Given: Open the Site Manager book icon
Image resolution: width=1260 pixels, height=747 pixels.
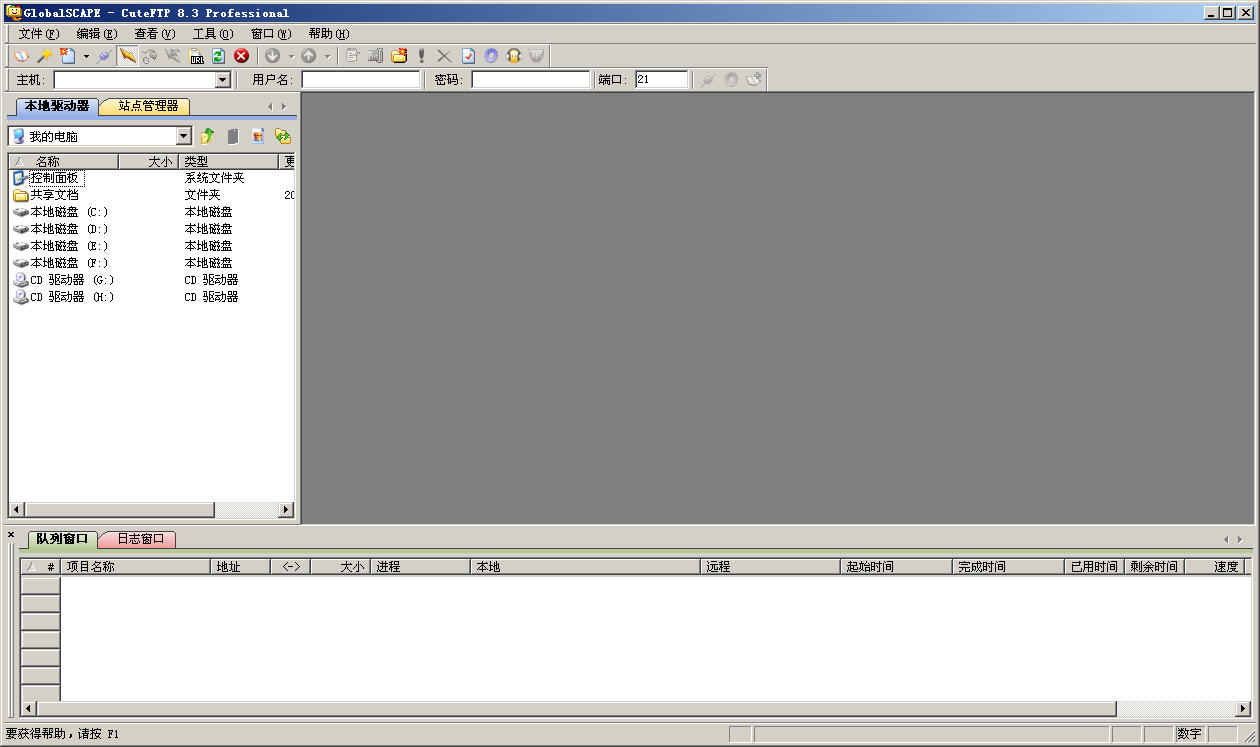Looking at the screenshot, I should point(21,56).
